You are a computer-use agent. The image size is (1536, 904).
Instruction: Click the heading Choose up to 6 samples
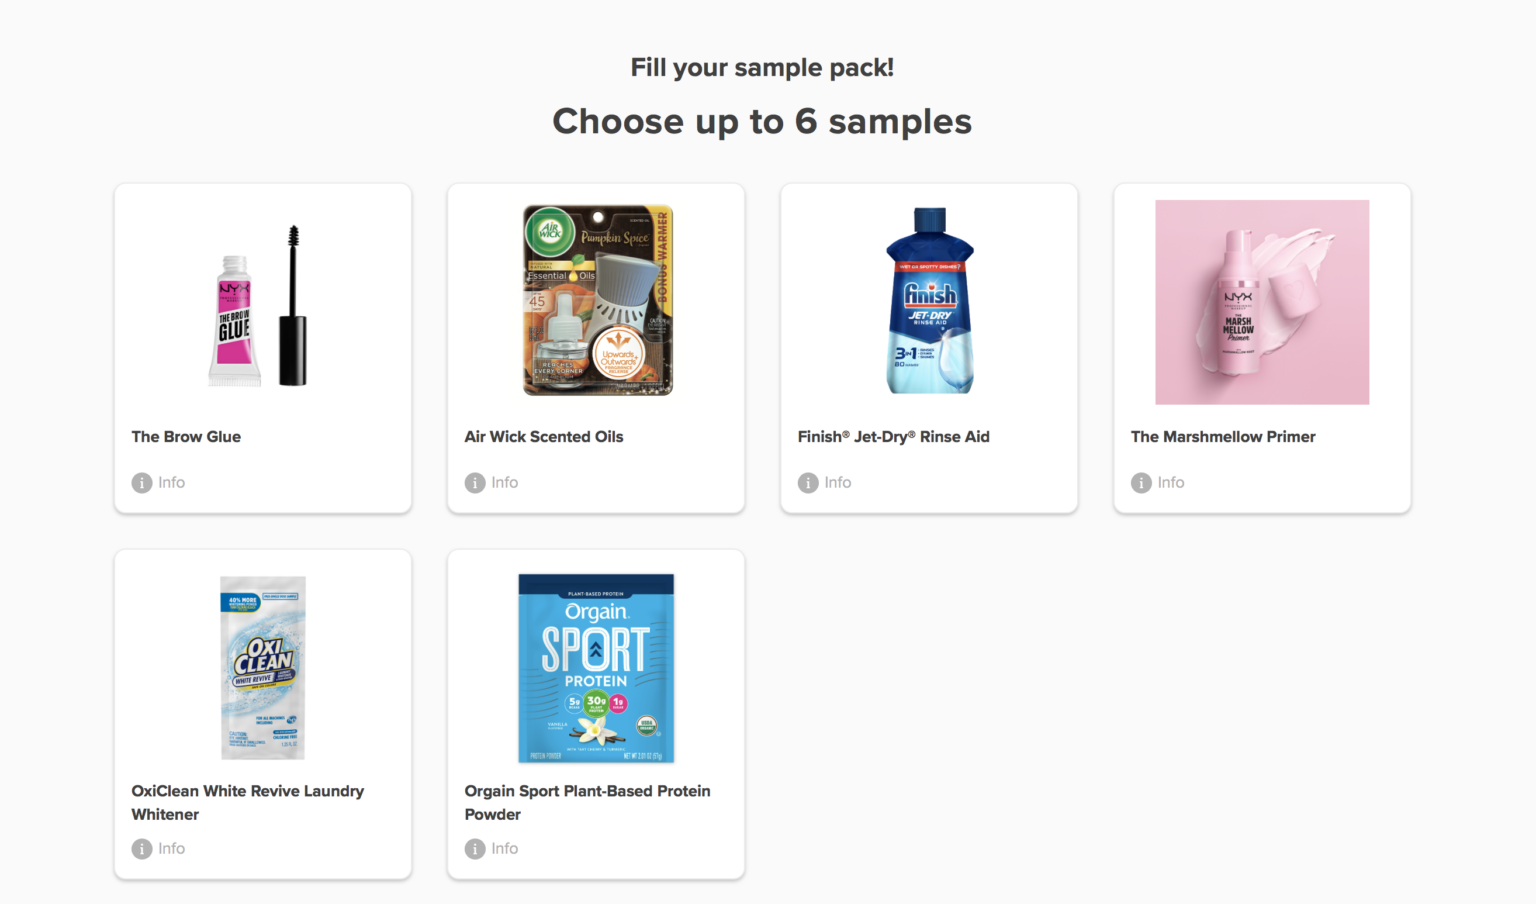pyautogui.click(x=762, y=121)
